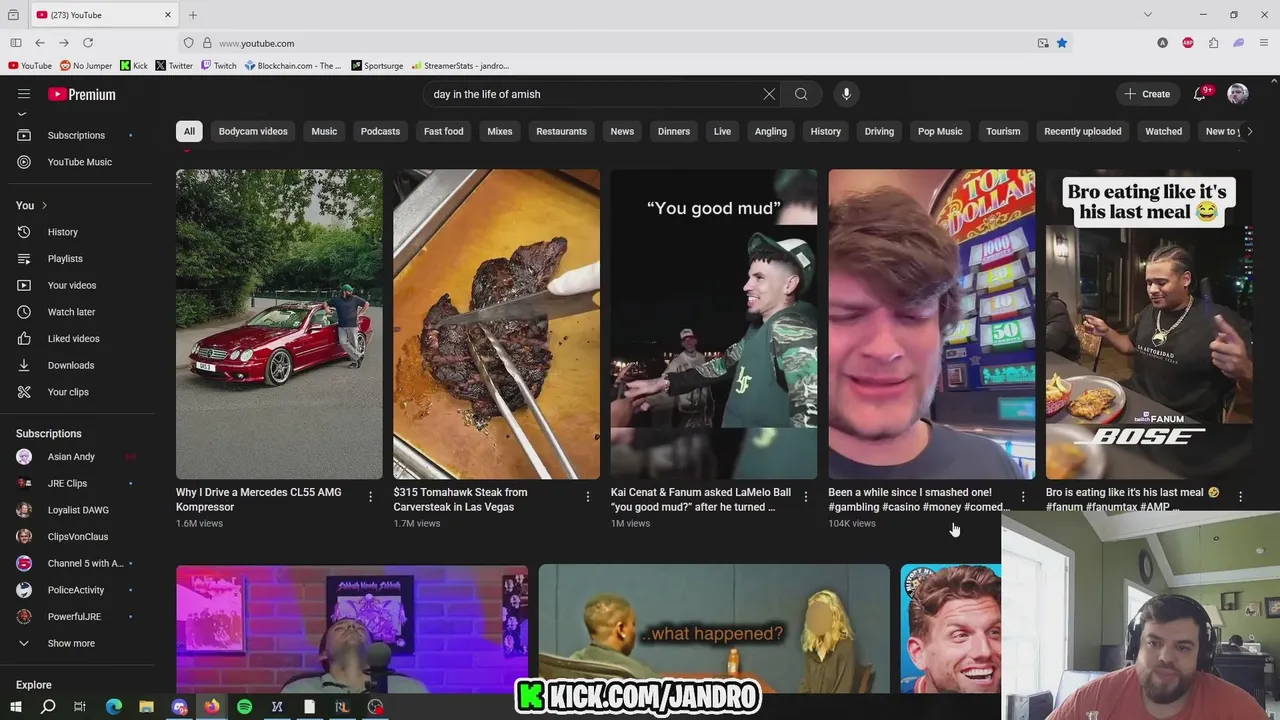Open the browser application menu
Screen dimensions: 1280x720
1264,43
